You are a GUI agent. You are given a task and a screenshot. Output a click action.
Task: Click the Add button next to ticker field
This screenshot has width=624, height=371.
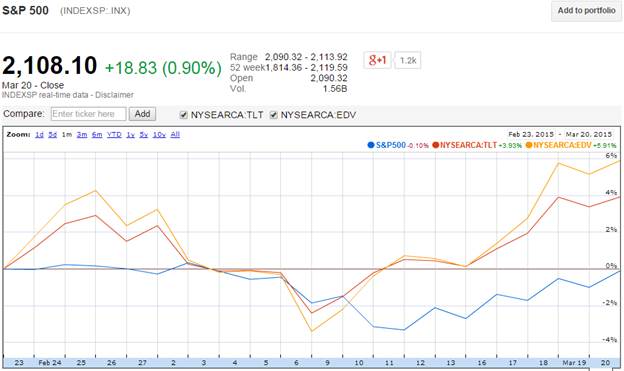click(x=142, y=114)
